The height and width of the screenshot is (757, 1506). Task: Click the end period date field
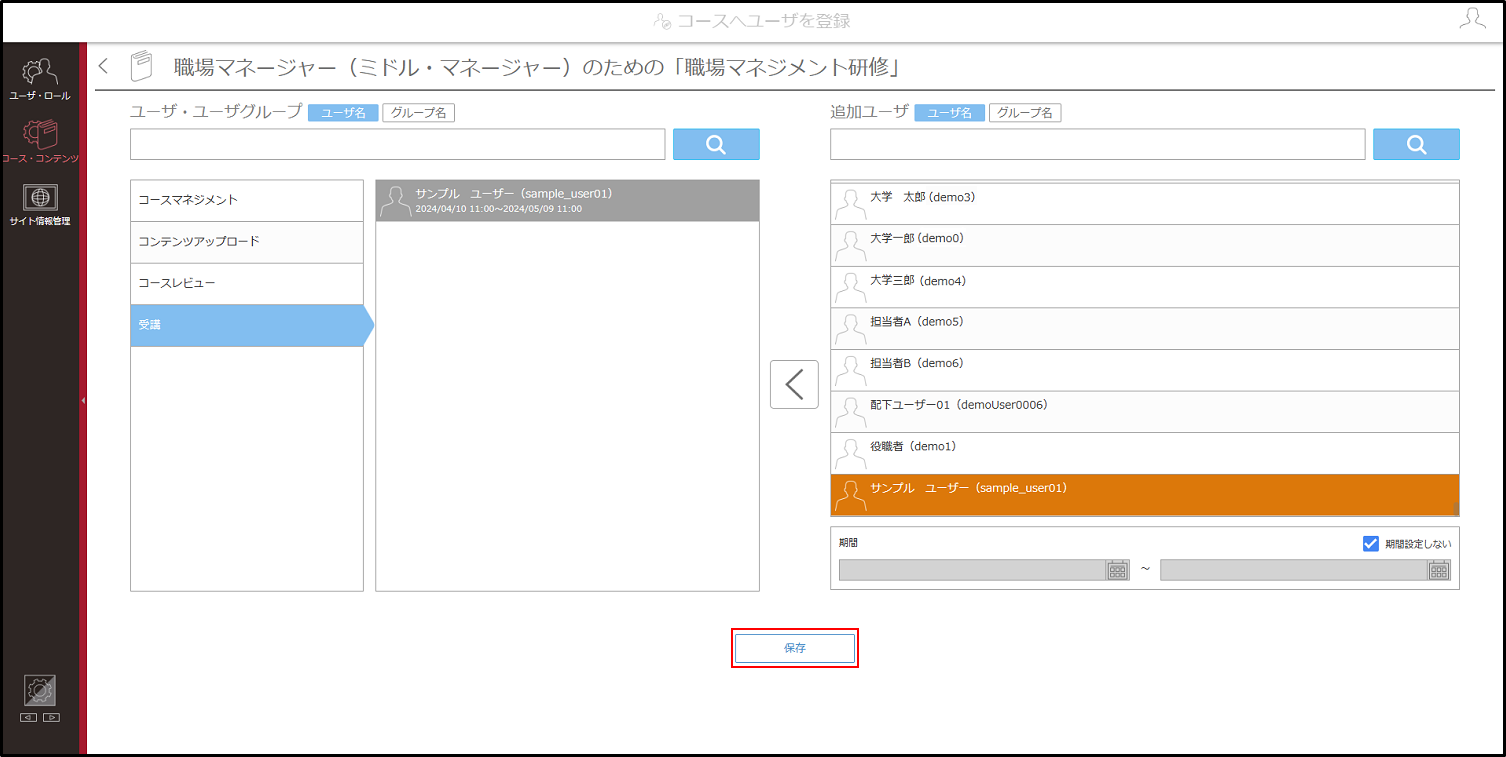(1294, 570)
